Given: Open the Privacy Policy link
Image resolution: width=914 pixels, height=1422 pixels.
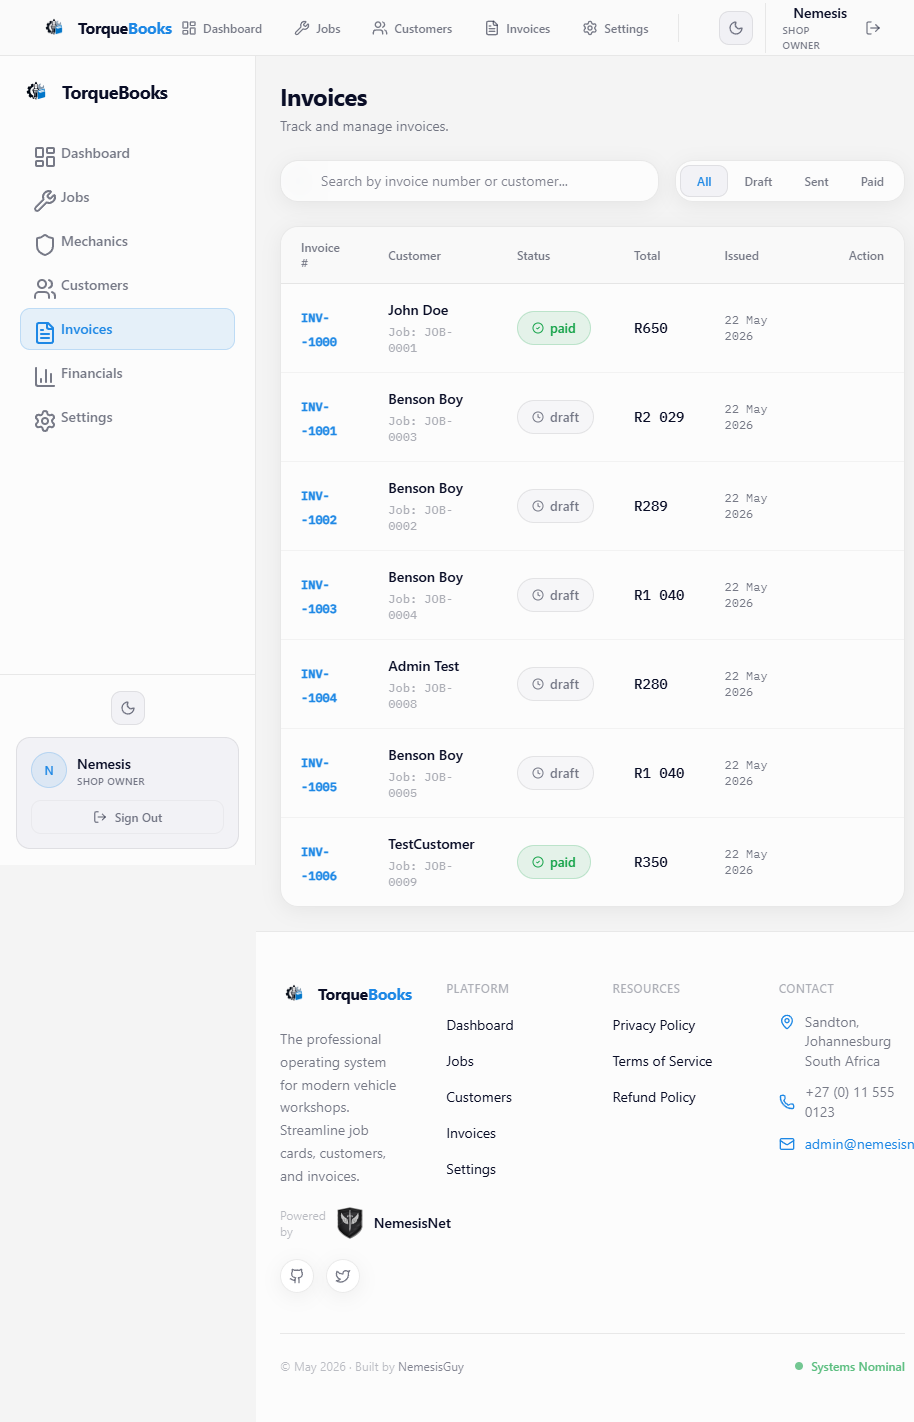Looking at the screenshot, I should coord(654,1025).
